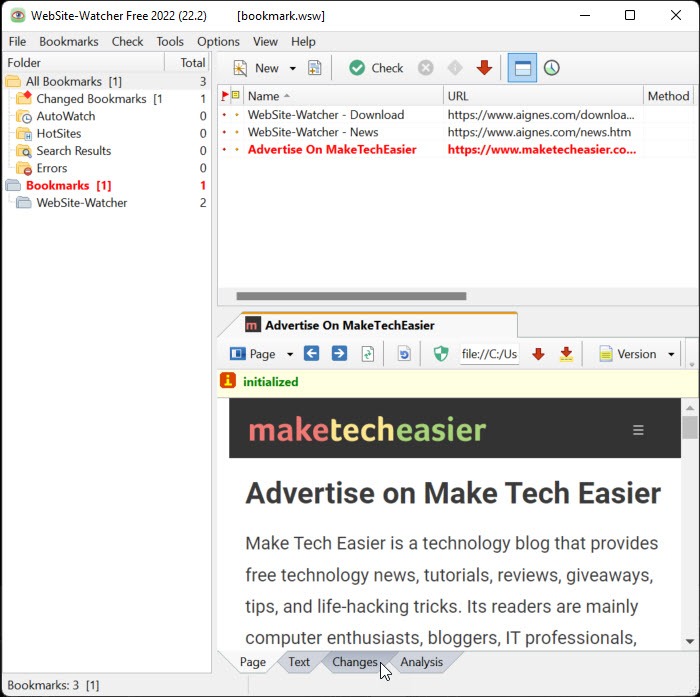Click the maketecheasier logo
This screenshot has height=697, width=700.
click(367, 430)
